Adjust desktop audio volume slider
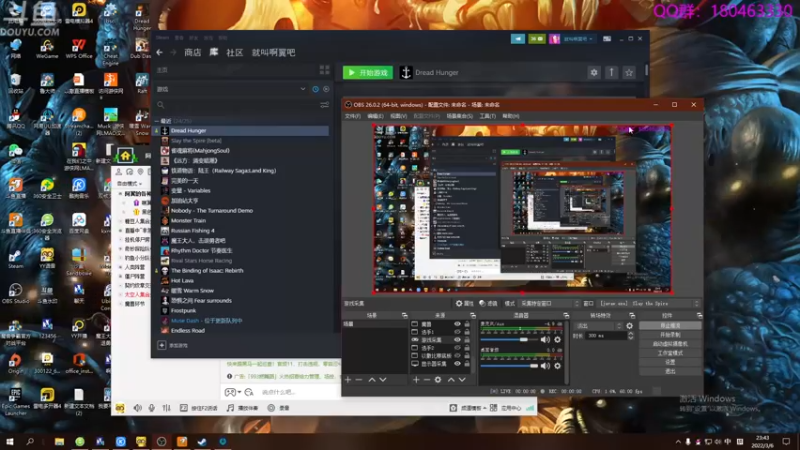 [509, 365]
